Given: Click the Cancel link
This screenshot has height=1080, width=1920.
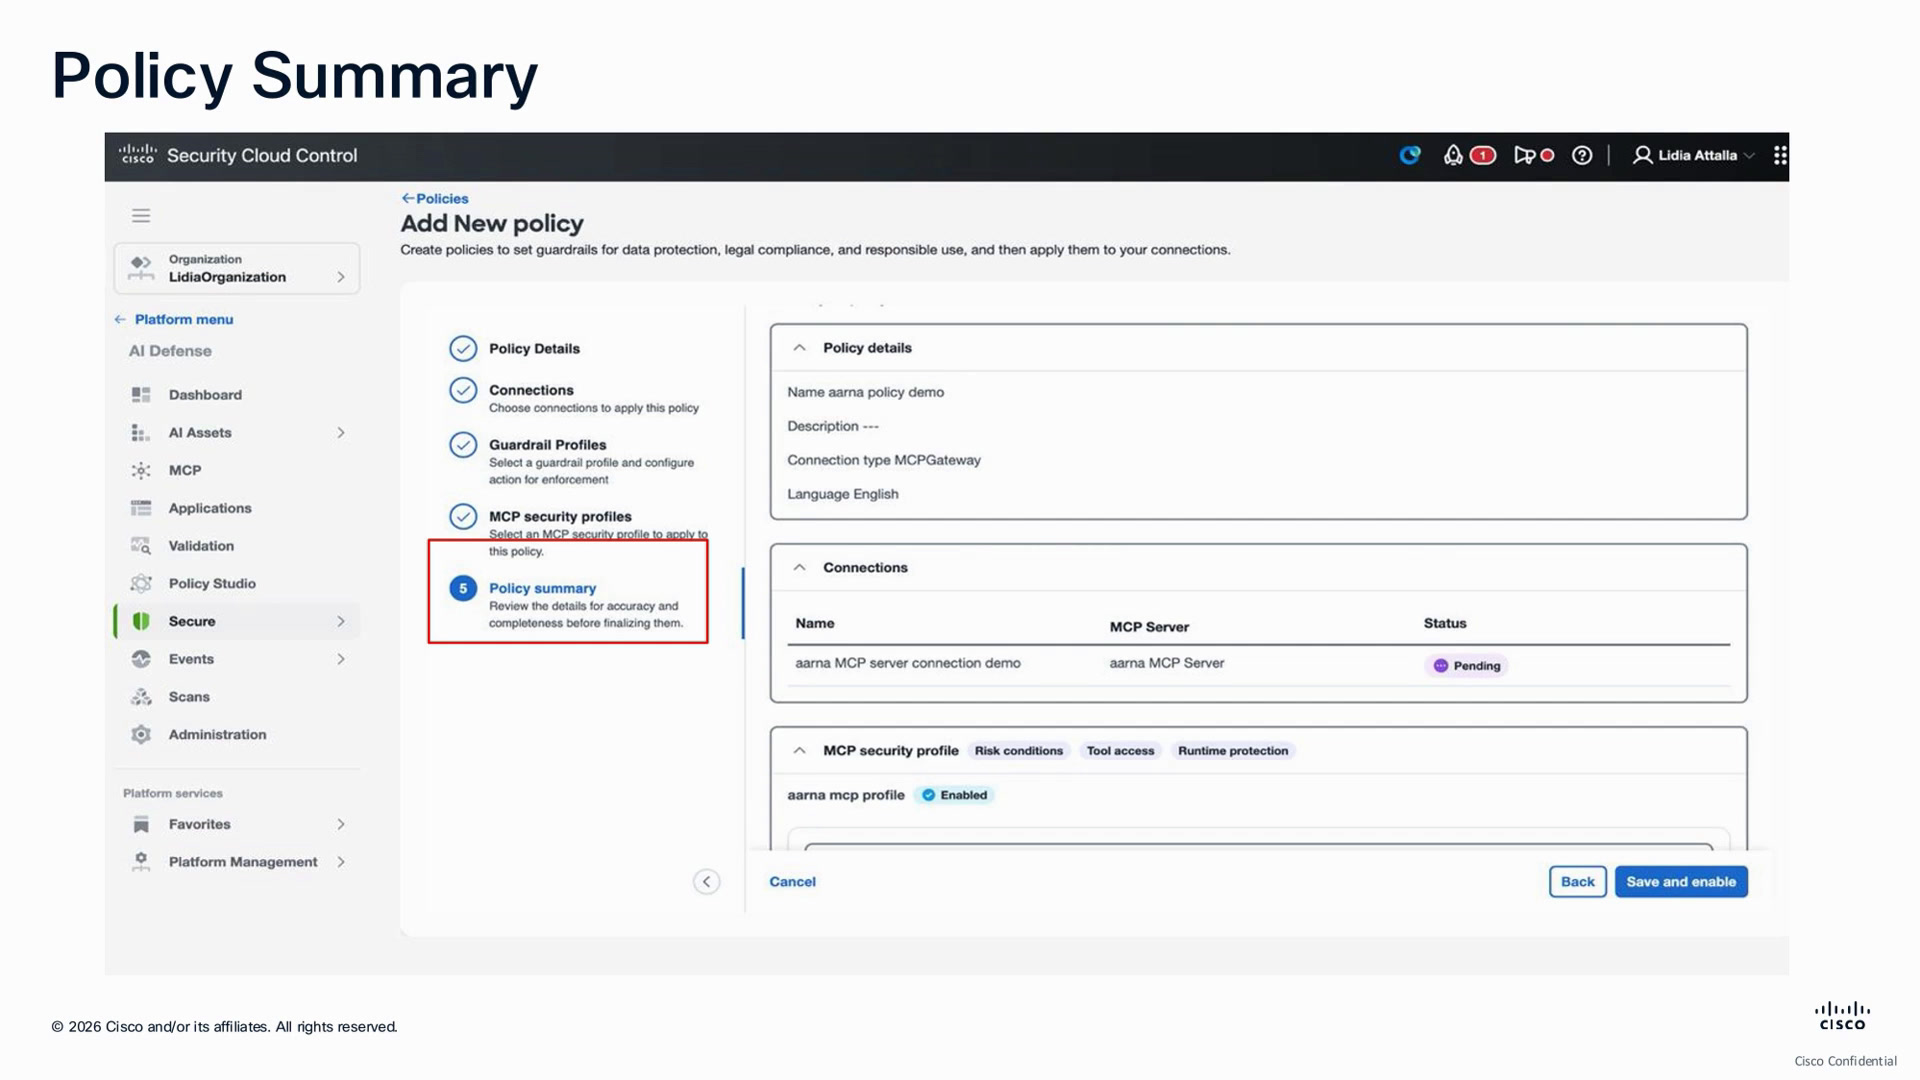Looking at the screenshot, I should (x=792, y=882).
